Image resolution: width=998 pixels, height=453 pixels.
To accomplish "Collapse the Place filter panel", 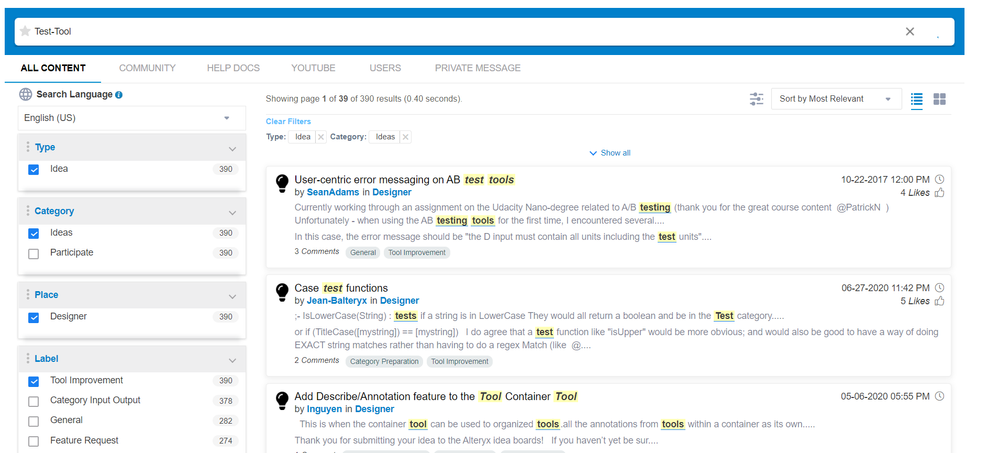I will coord(232,296).
